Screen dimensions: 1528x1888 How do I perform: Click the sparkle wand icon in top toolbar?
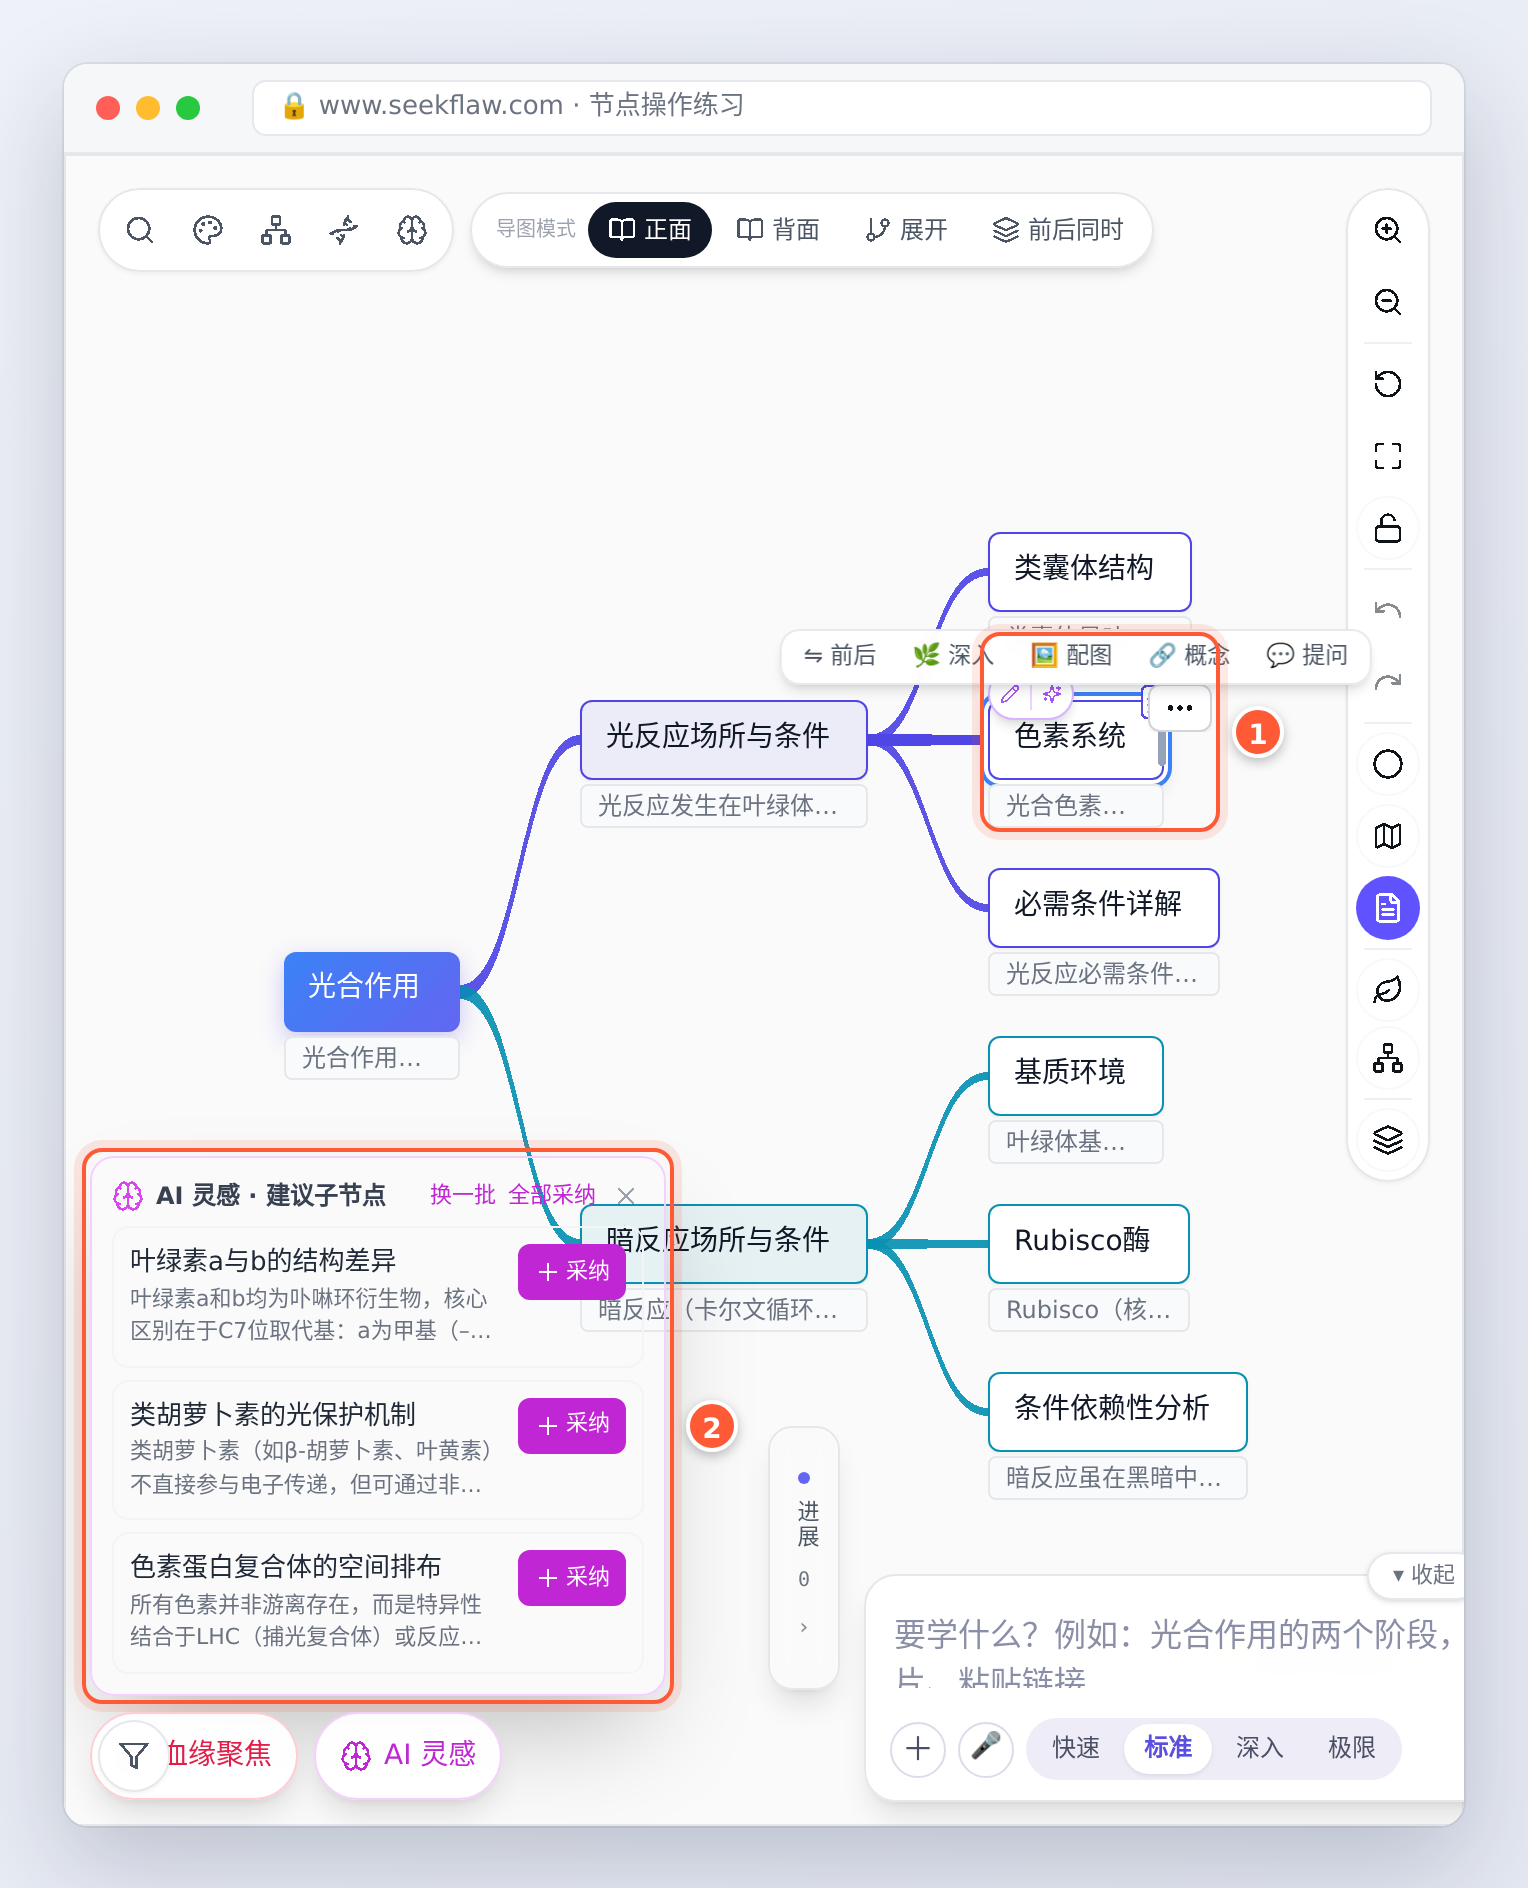point(344,230)
